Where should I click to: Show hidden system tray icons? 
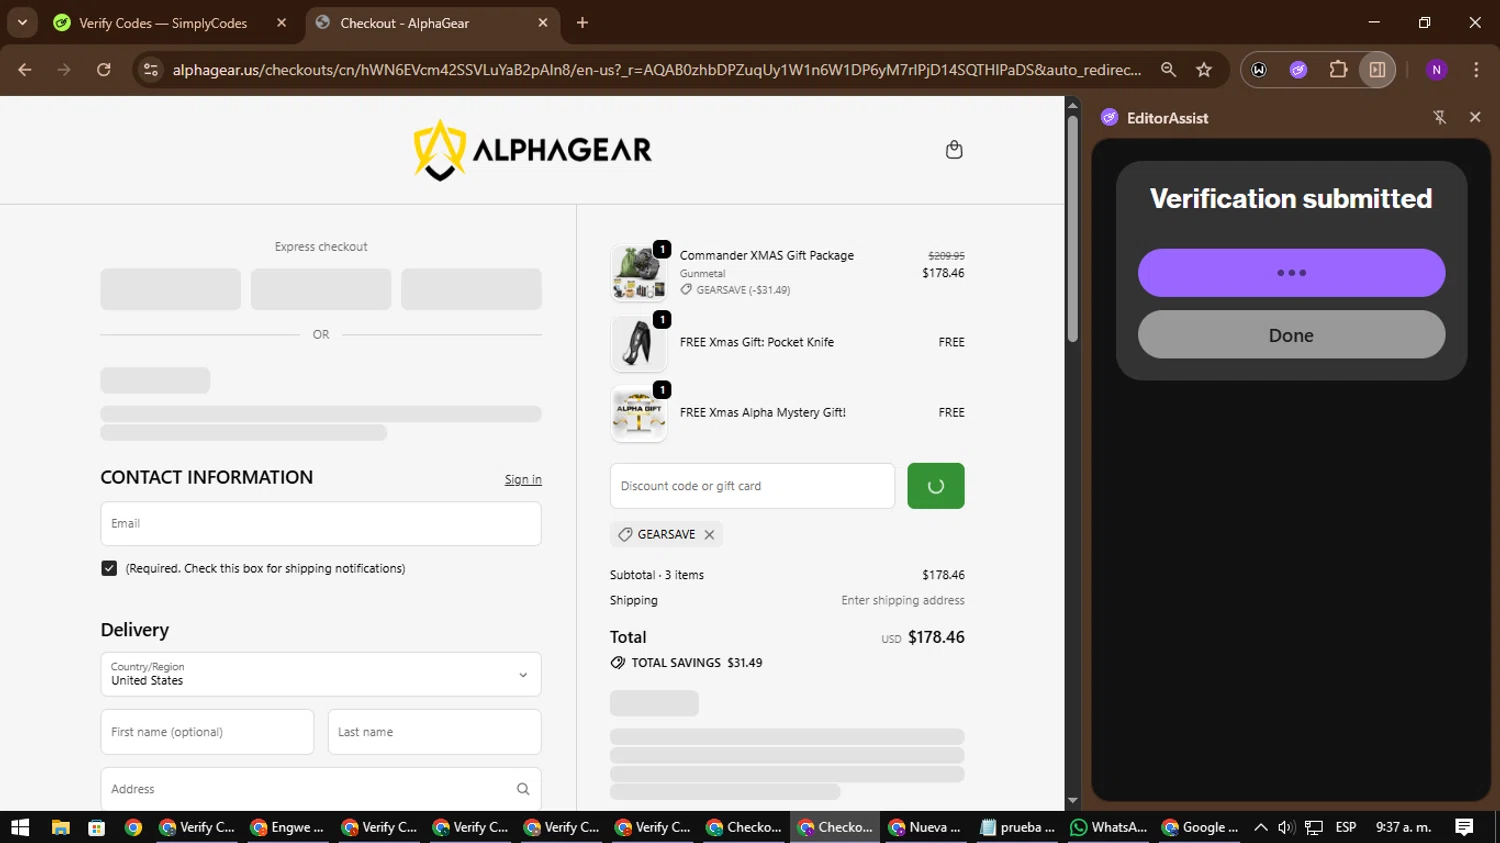(1261, 827)
